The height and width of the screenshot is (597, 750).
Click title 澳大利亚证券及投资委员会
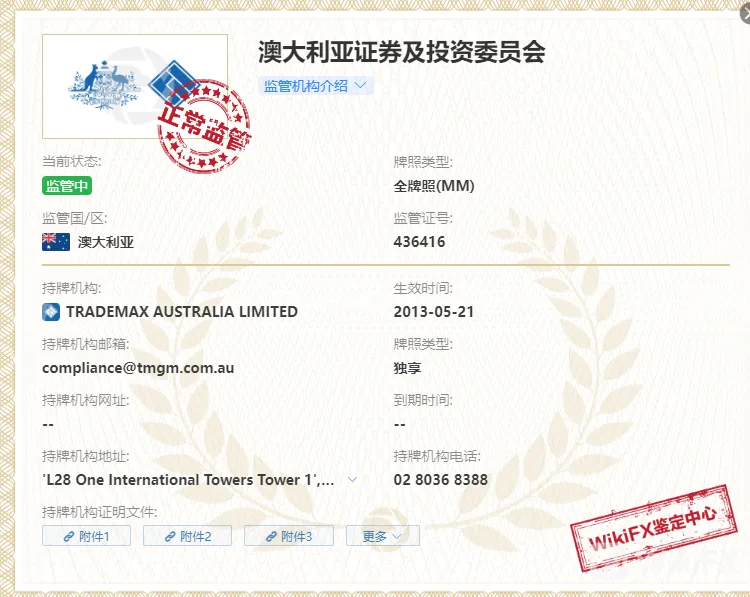402,52
